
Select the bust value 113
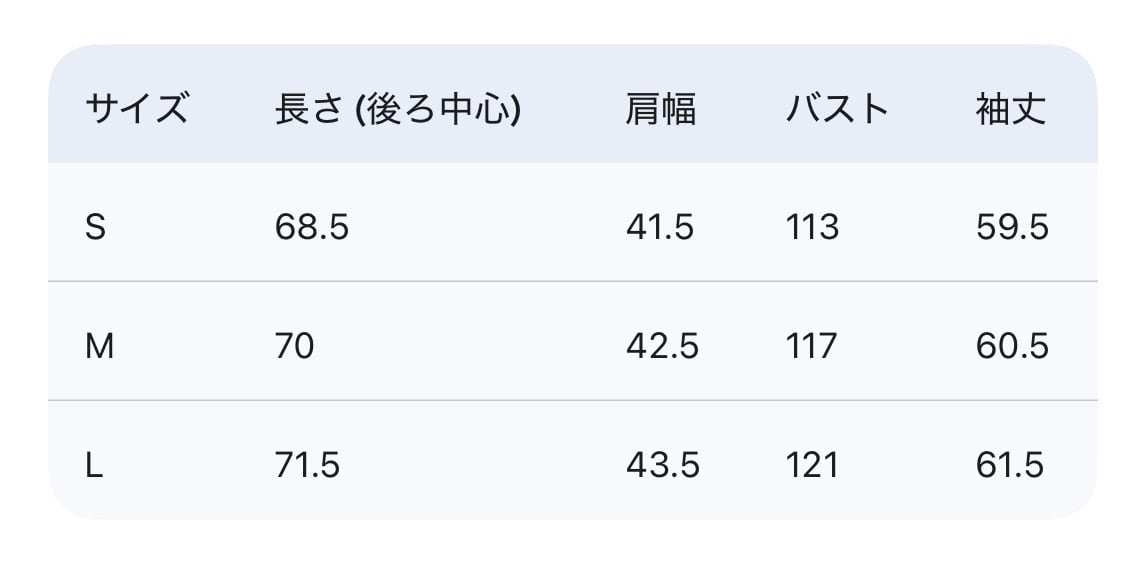click(812, 228)
